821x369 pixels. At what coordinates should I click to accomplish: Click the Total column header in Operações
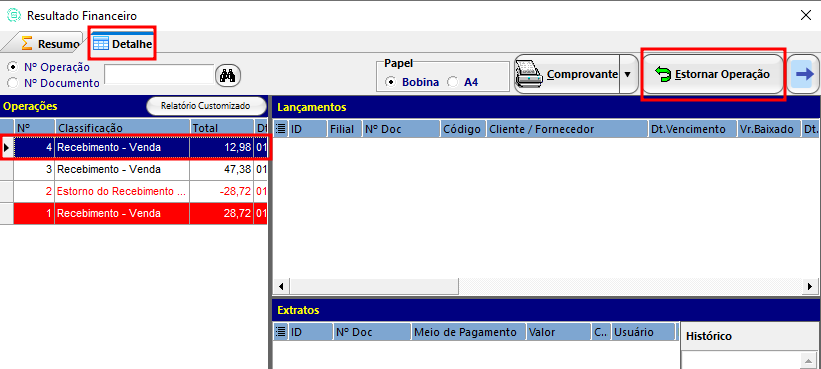[x=222, y=128]
